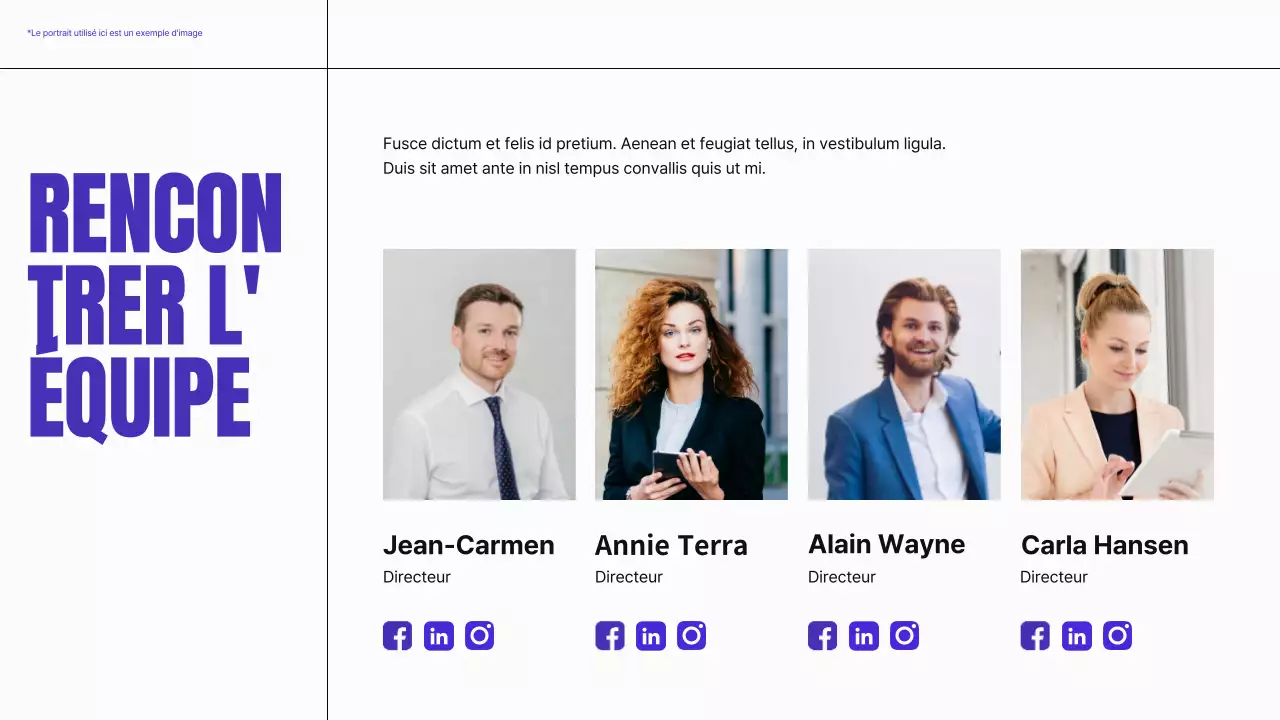
Task: Click the portrait disclaimer note text
Action: click(x=115, y=33)
